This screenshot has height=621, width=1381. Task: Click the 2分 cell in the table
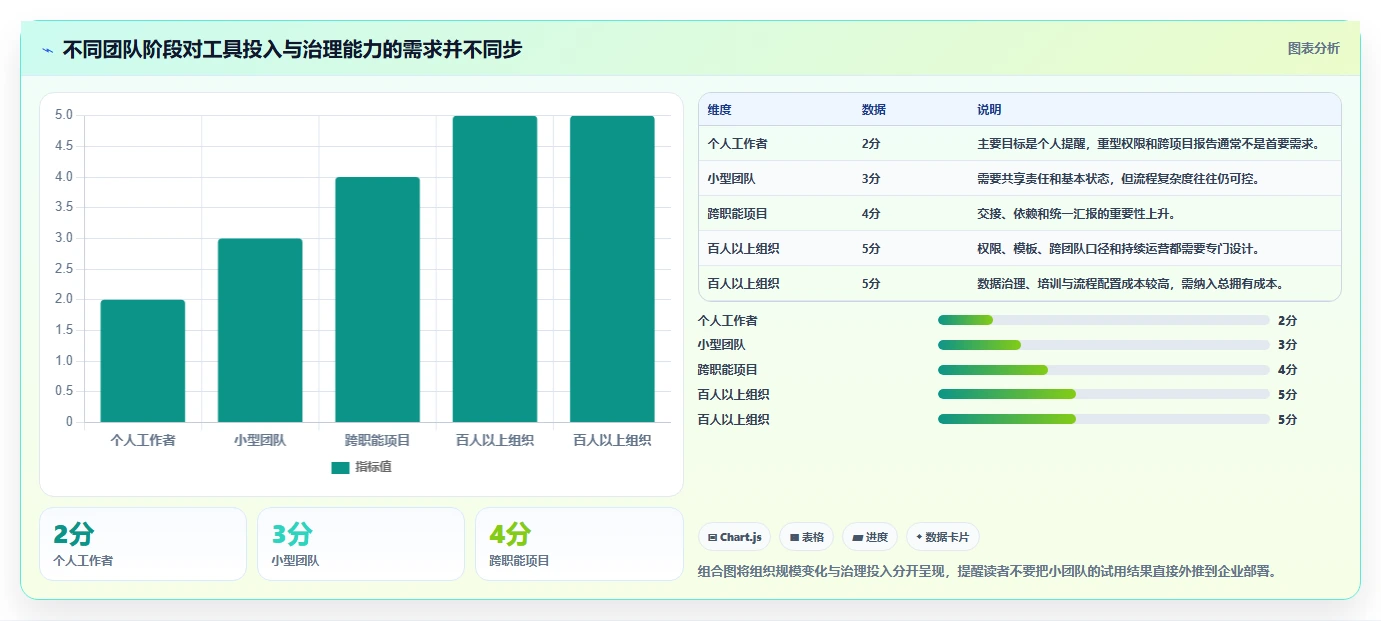871,144
